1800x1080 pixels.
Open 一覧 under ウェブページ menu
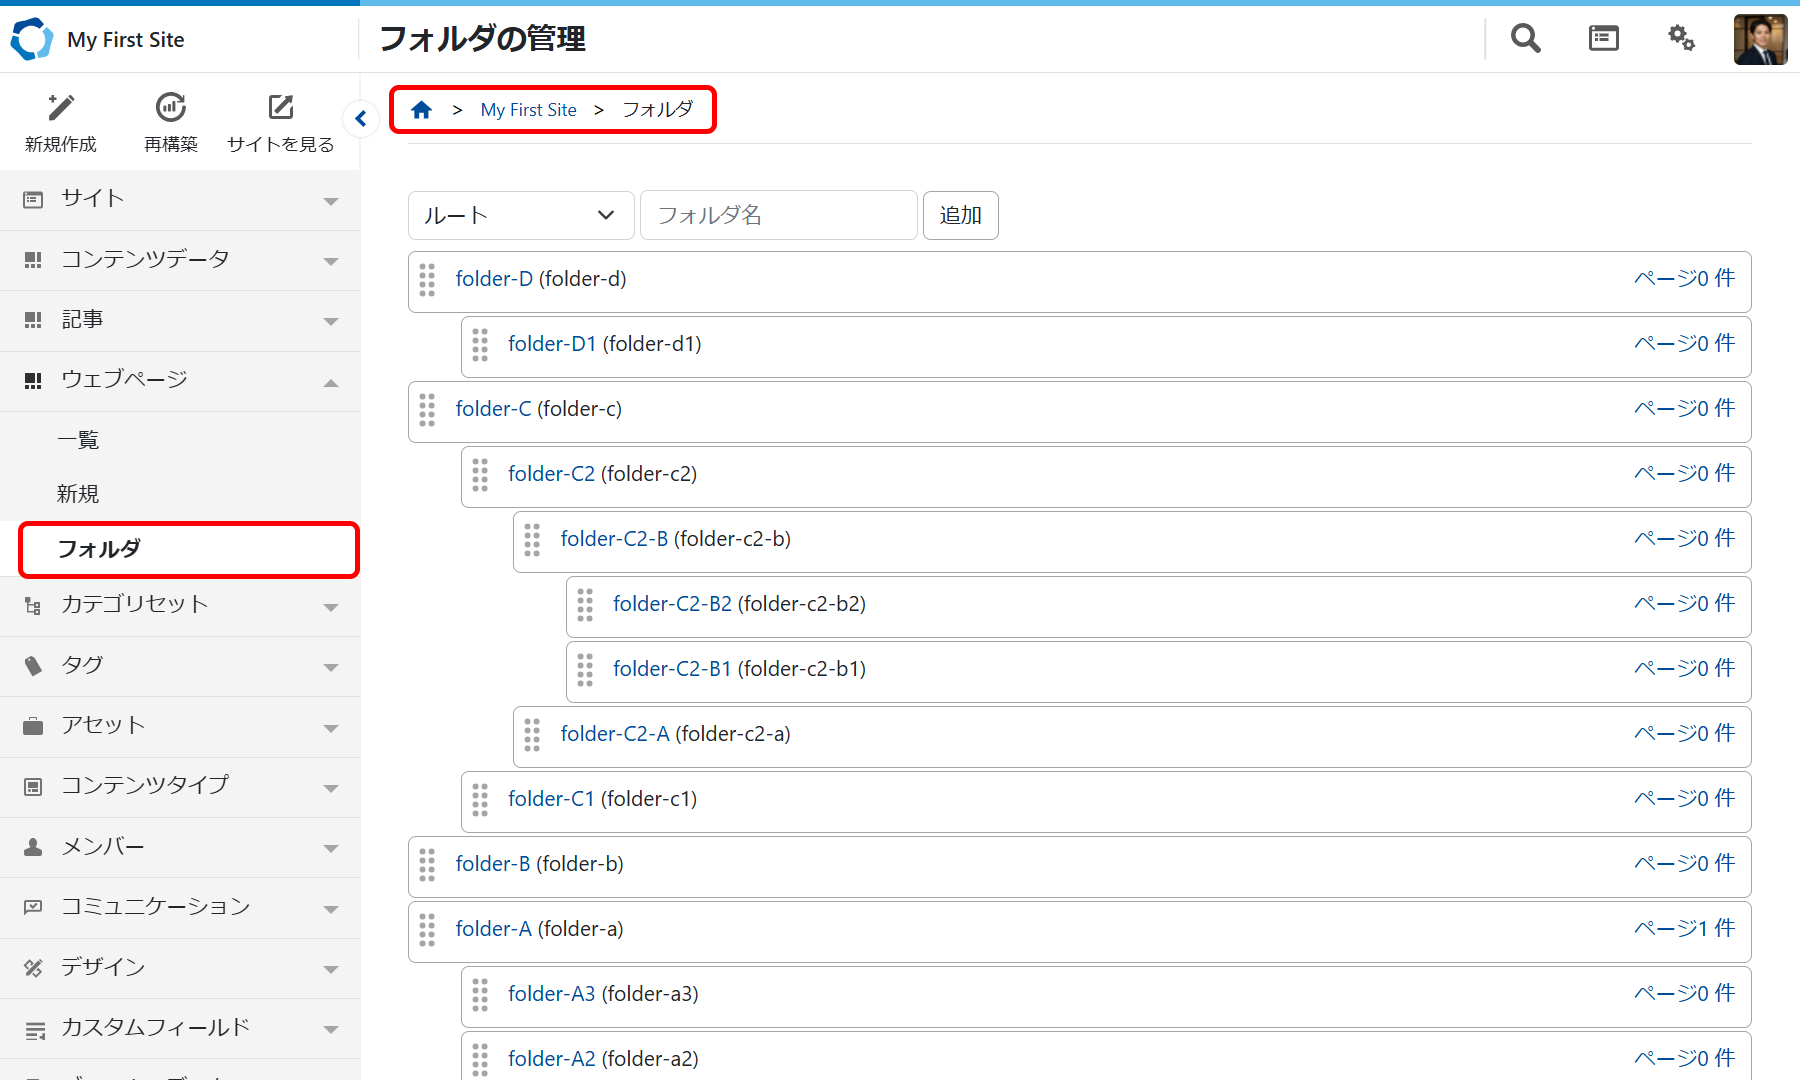(x=78, y=440)
